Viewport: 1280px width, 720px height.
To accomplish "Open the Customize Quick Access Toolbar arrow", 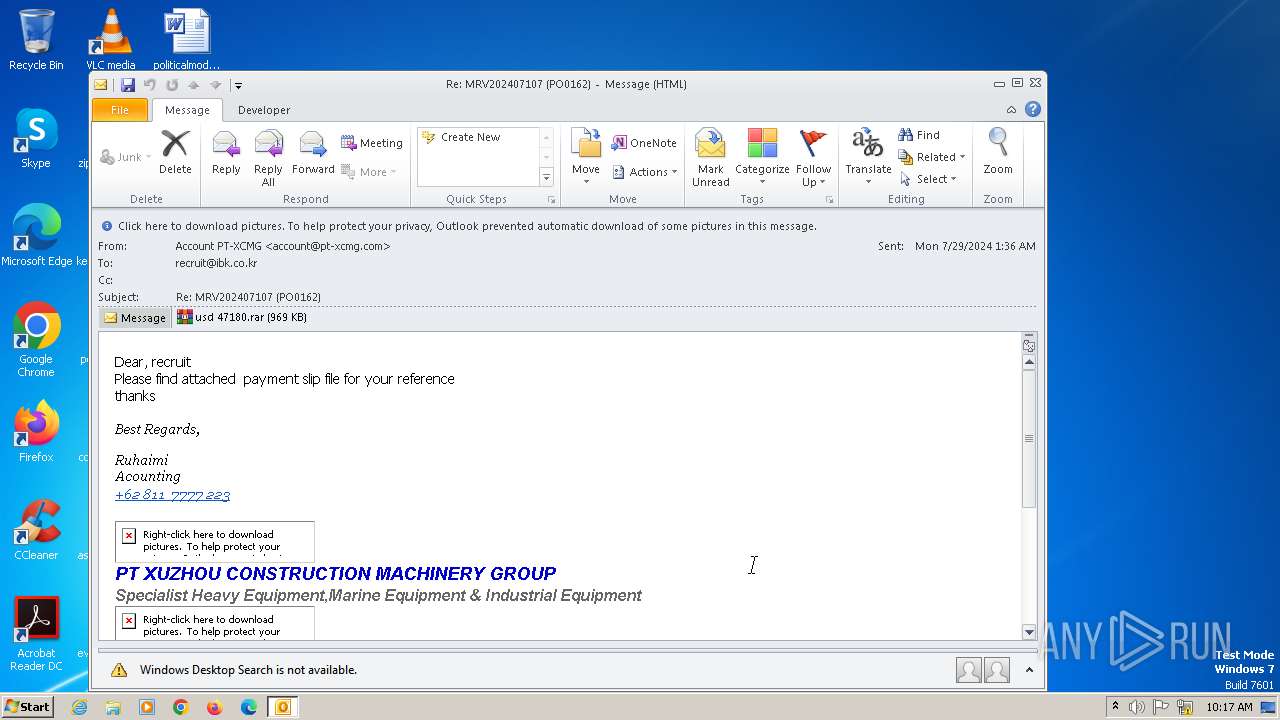I will pos(238,86).
